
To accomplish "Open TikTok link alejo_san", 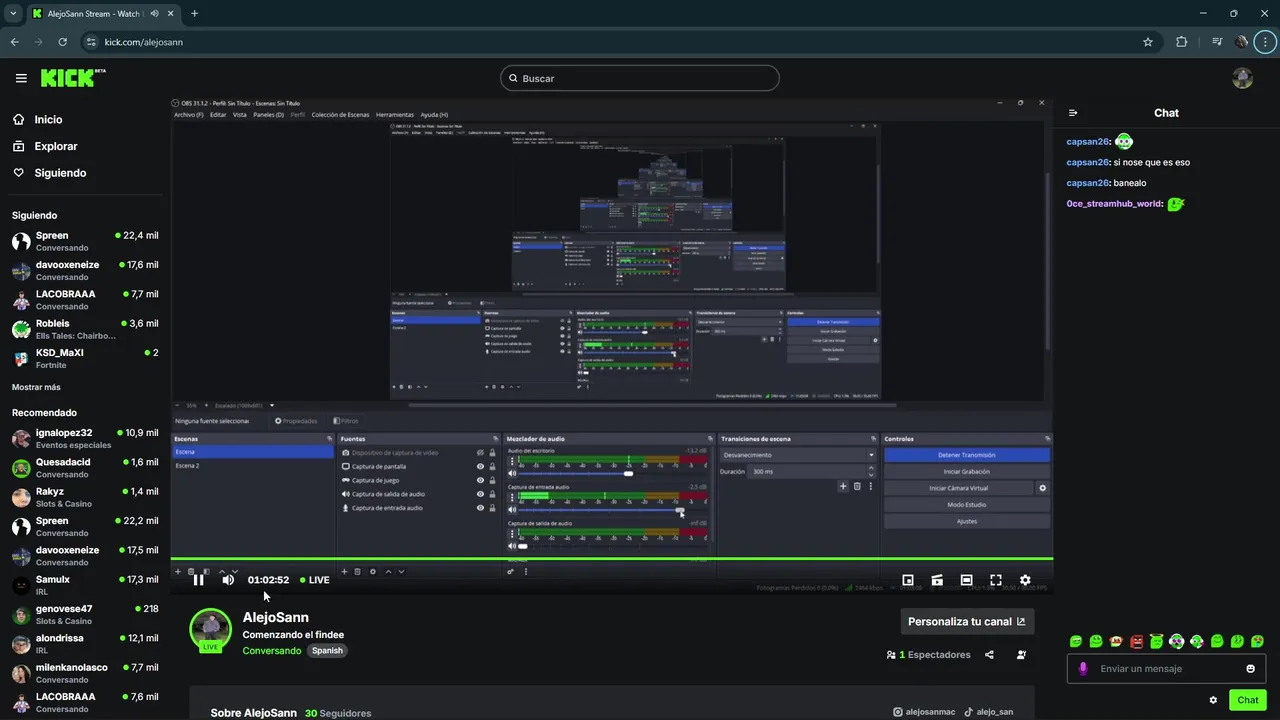I will [988, 712].
